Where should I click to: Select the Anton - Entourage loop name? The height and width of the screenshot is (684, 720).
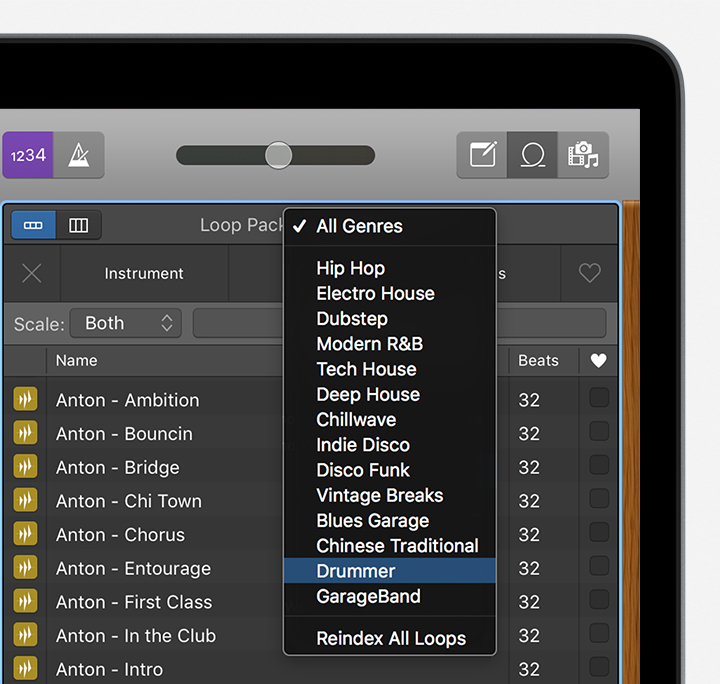tap(134, 569)
